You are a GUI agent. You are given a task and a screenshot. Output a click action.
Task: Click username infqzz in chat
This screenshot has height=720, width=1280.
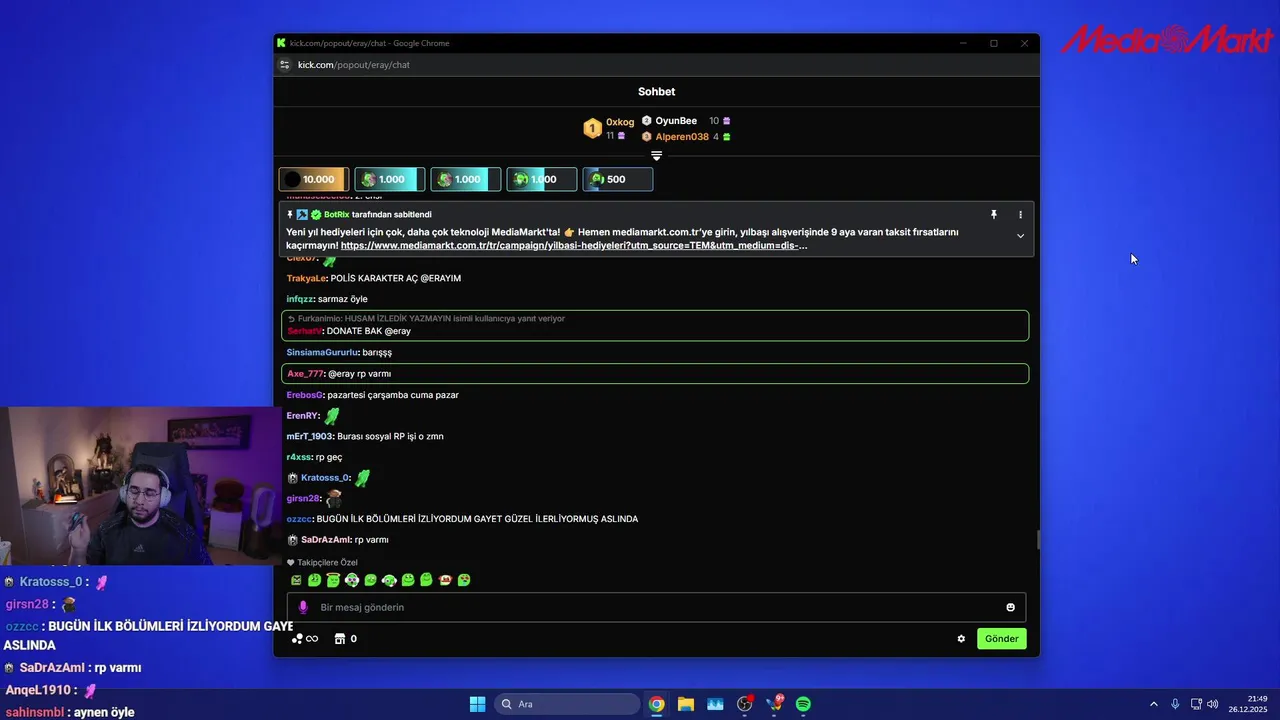300,299
